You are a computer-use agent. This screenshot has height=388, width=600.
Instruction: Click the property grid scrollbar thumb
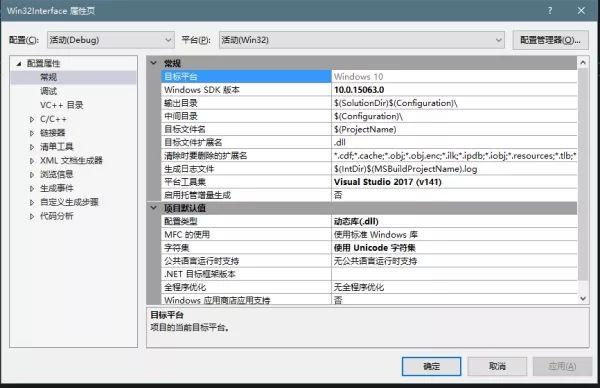coord(583,174)
